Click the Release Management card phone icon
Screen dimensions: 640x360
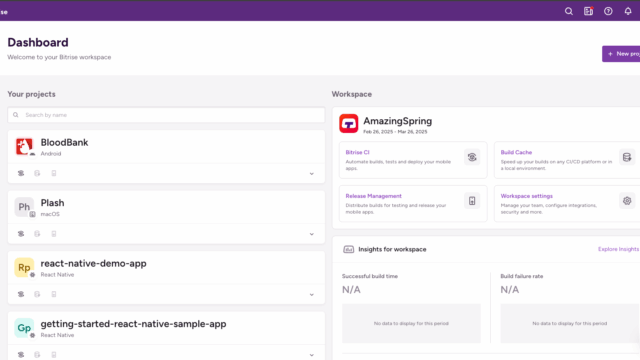coord(472,201)
